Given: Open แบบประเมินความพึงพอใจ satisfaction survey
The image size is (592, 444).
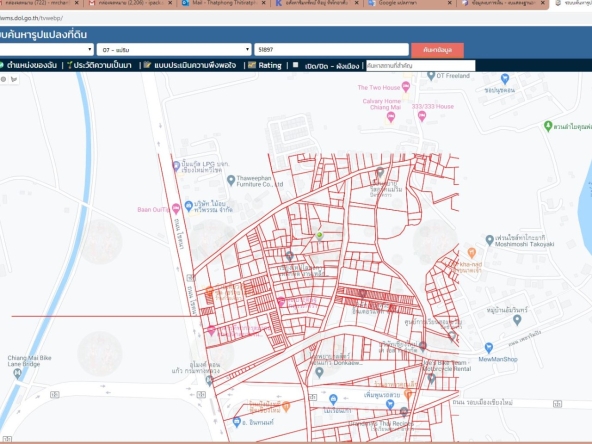Looking at the screenshot, I should pyautogui.click(x=195, y=65).
